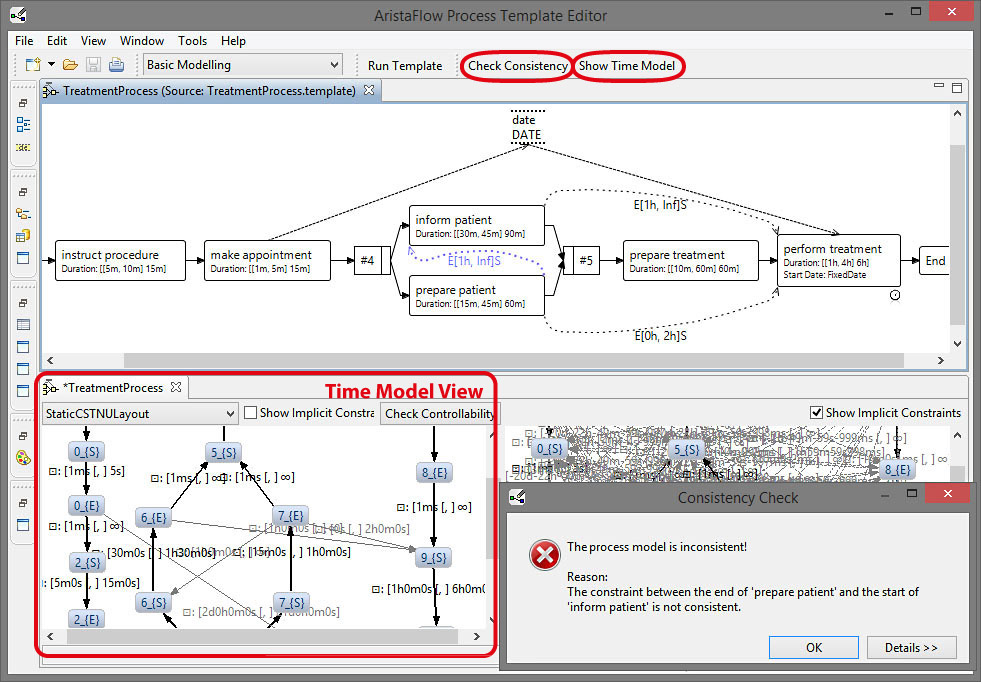This screenshot has width=981, height=682.
Task: Click the clock icon below perform treatment node
Action: tap(895, 295)
